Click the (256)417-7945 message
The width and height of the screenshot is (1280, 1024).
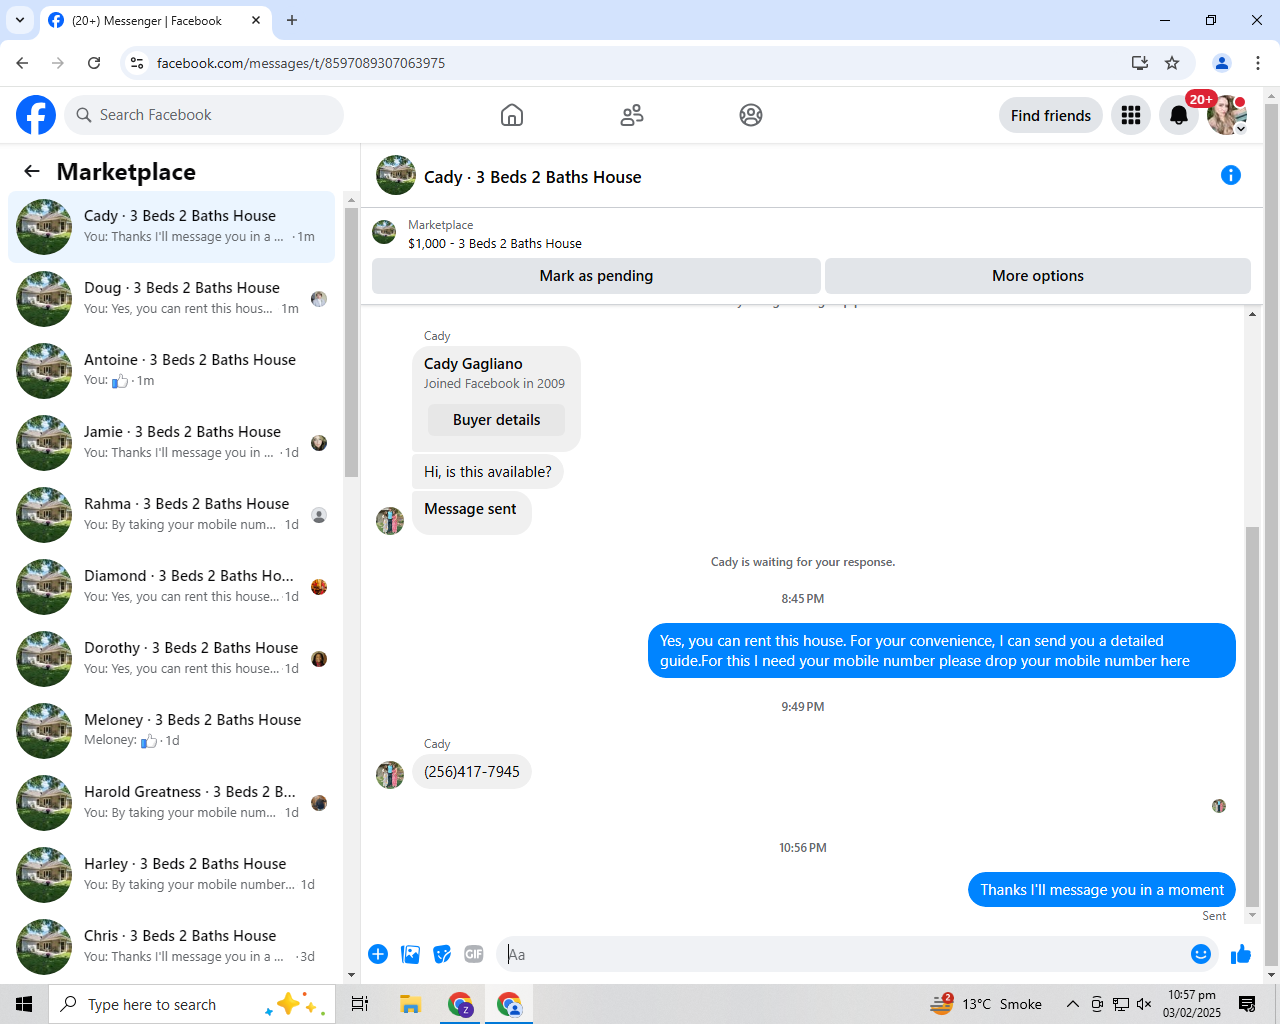click(472, 772)
